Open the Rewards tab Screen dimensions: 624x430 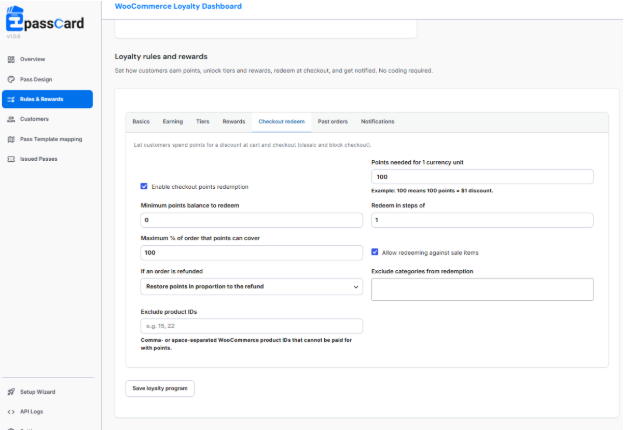pos(234,122)
